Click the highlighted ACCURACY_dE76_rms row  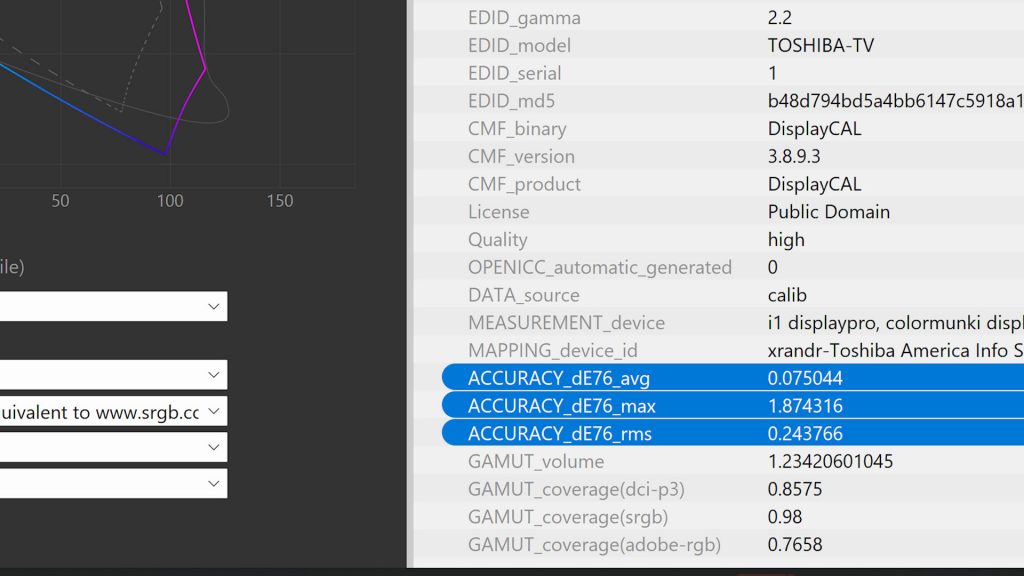[733, 434]
